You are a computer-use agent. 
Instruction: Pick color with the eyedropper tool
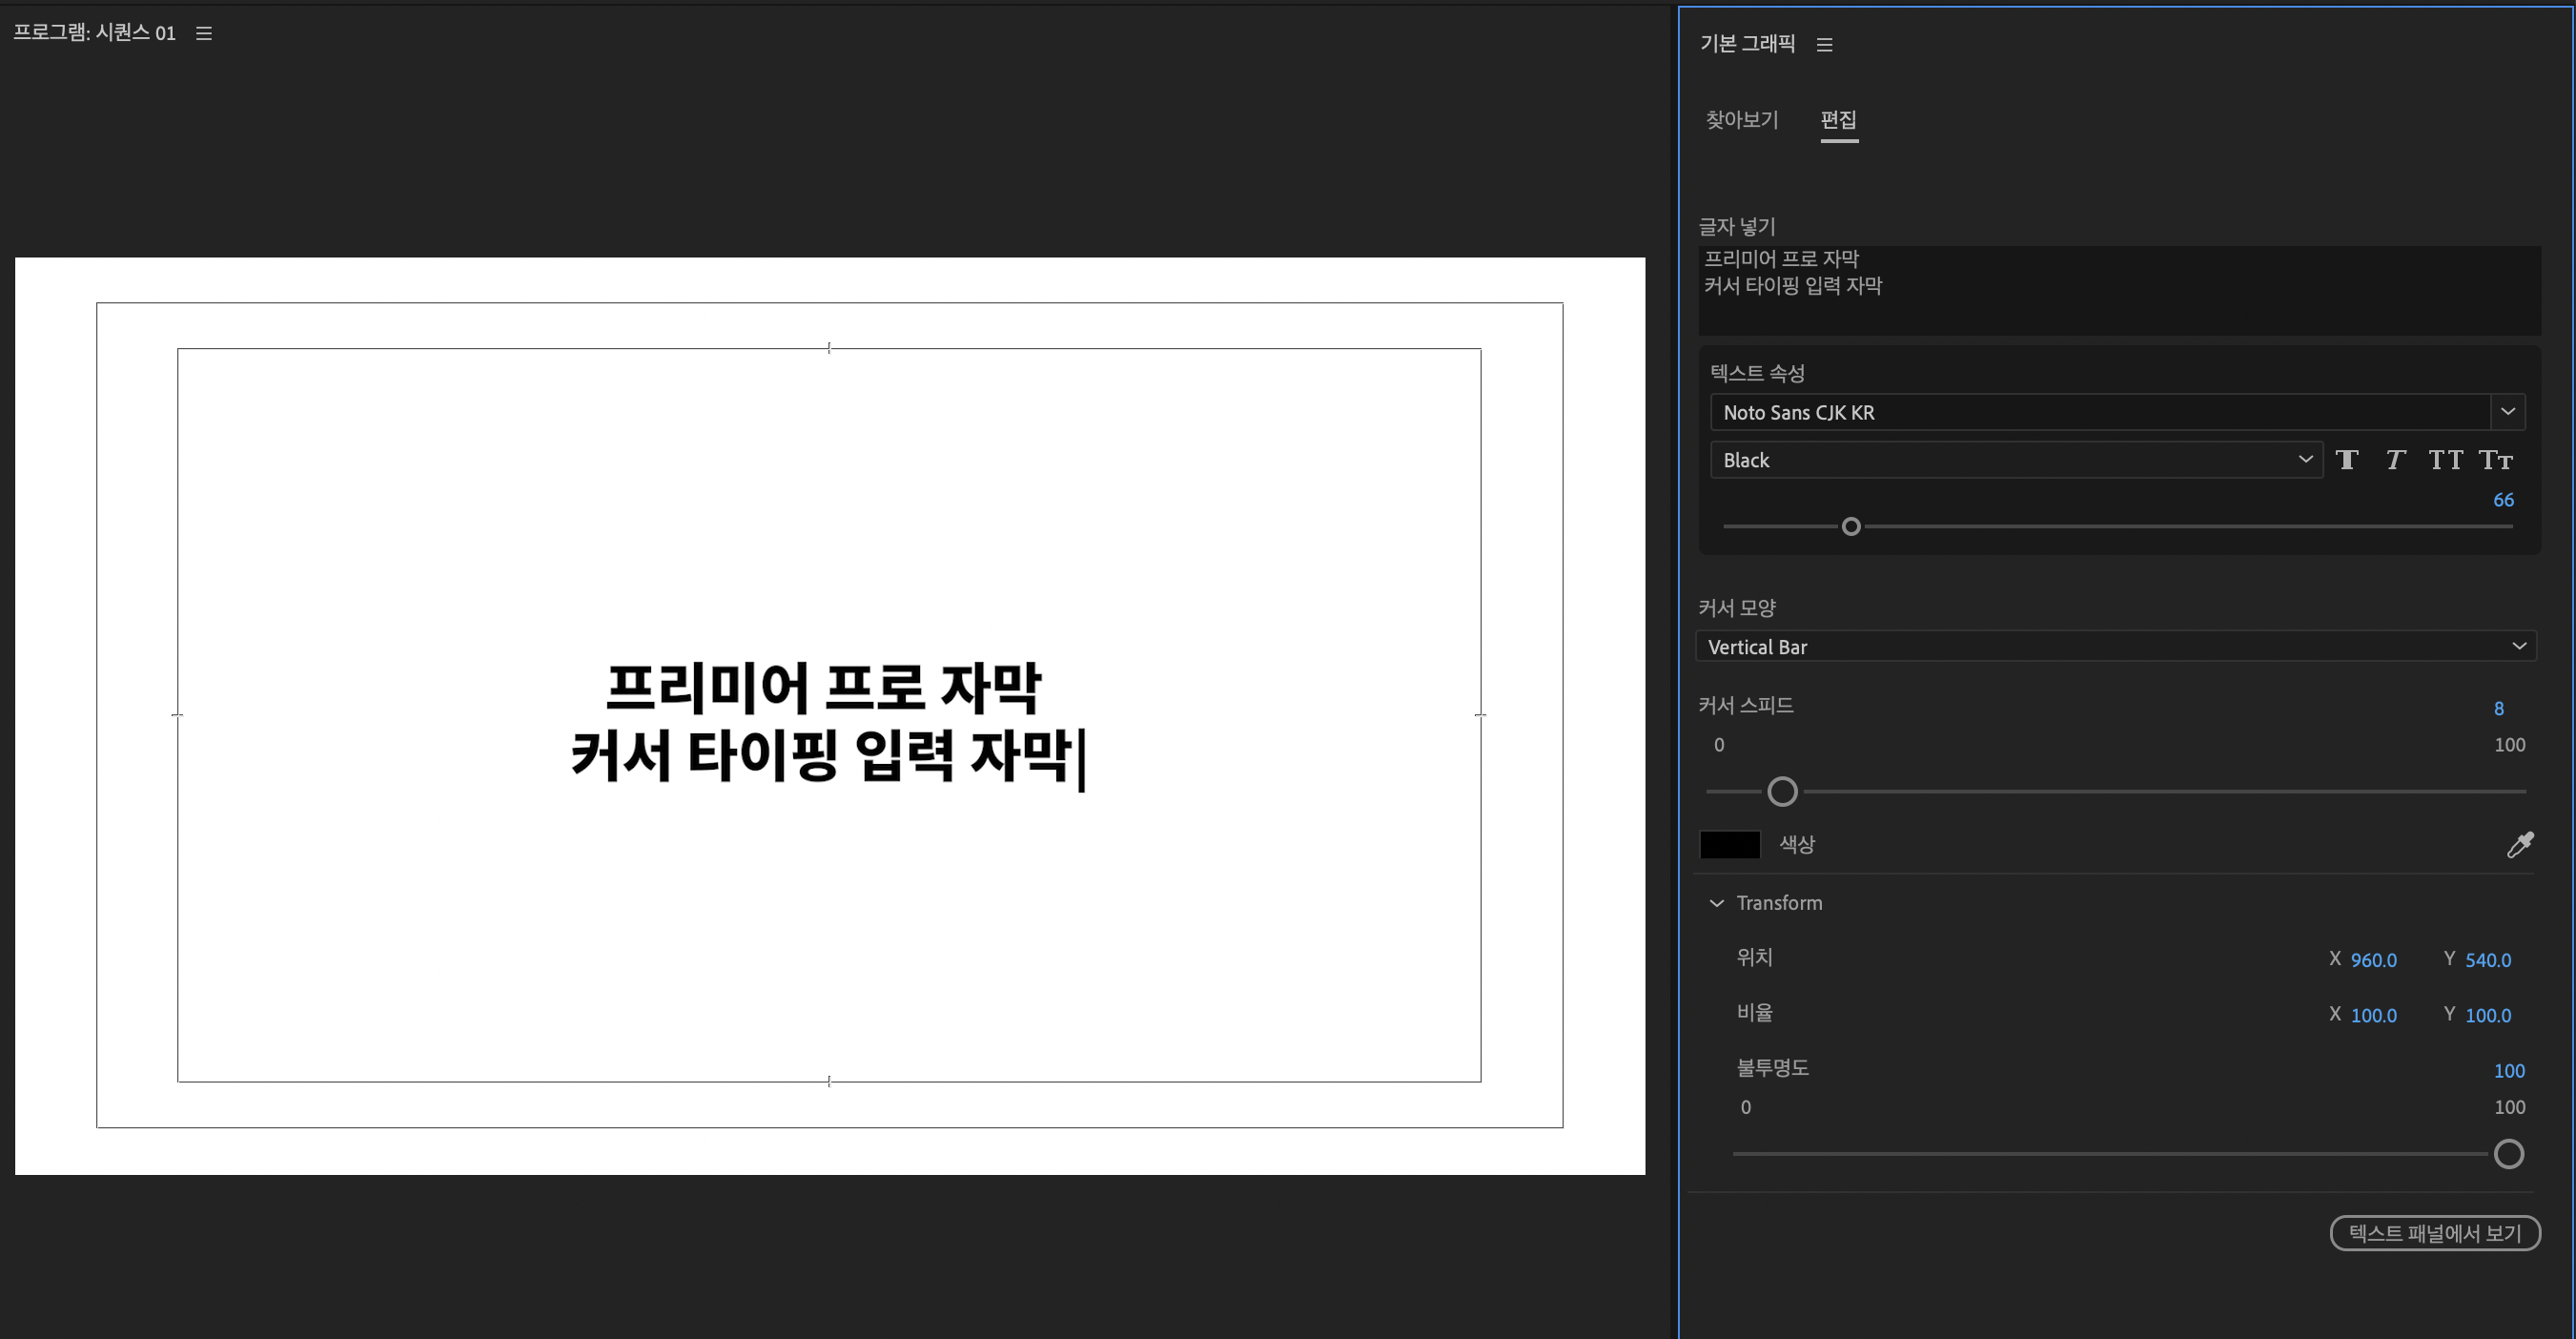[x=2520, y=845]
